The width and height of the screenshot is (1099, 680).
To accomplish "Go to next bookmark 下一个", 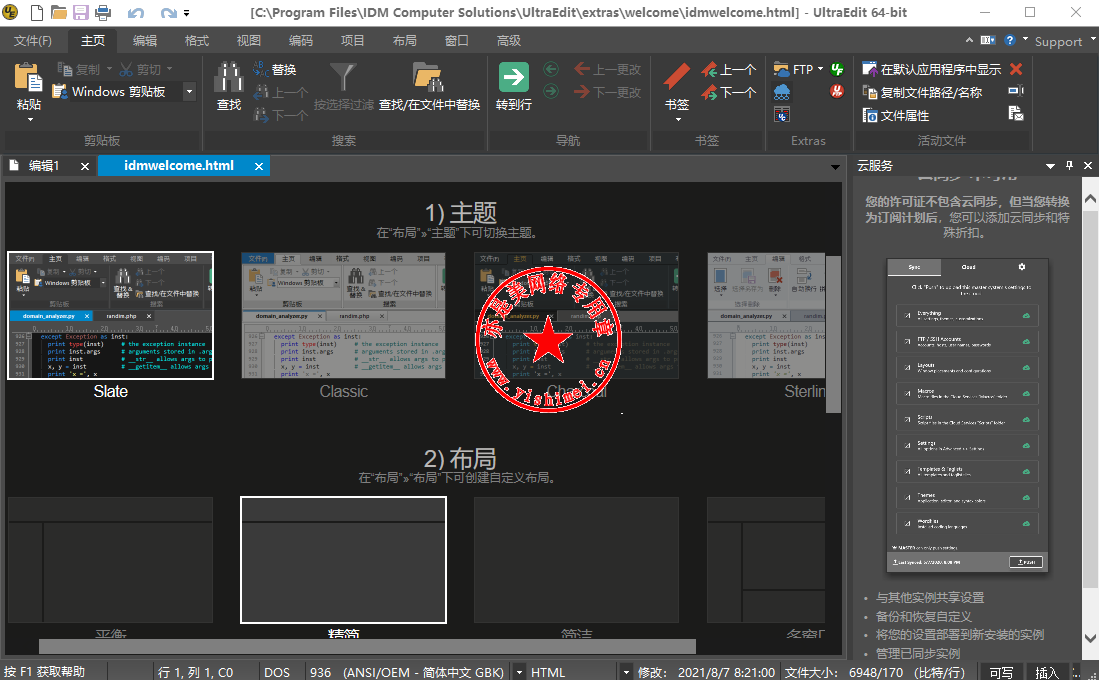I will click(729, 92).
